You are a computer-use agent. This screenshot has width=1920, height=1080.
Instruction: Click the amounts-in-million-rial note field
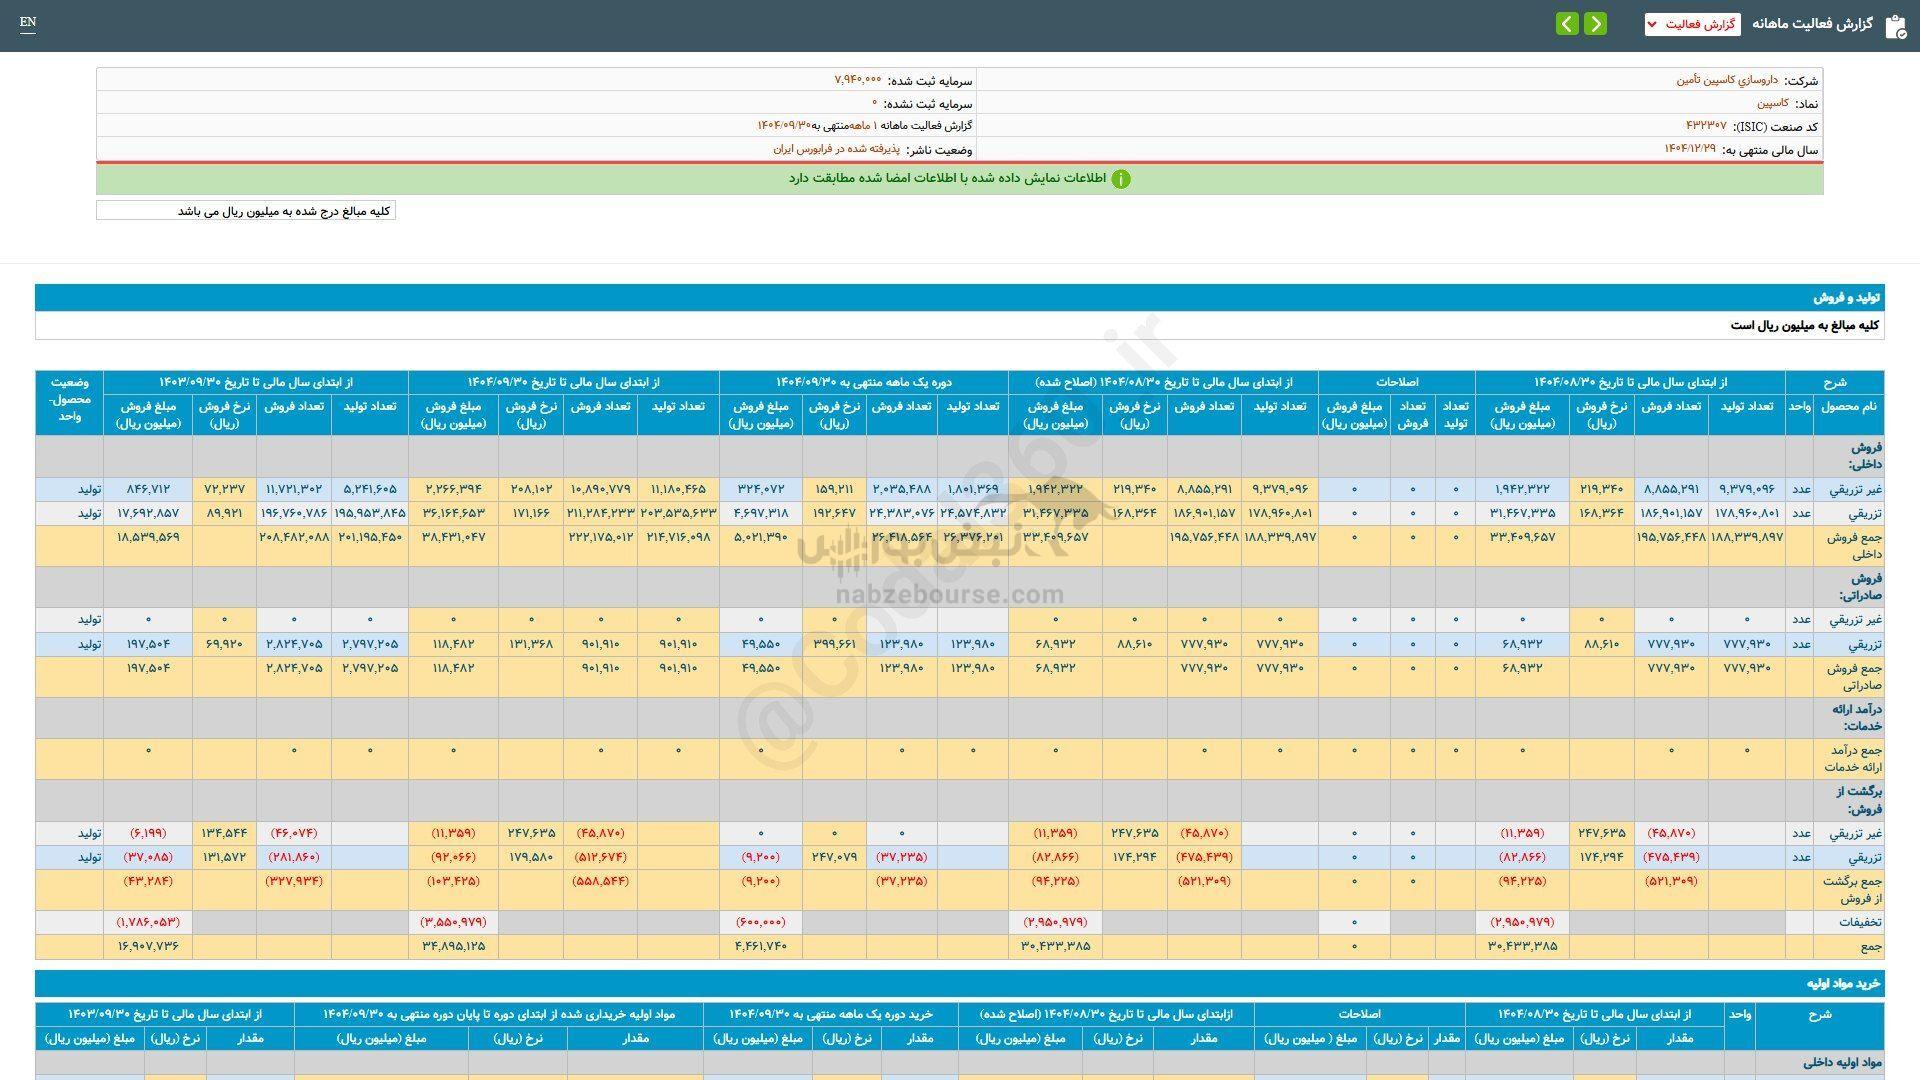coord(246,211)
